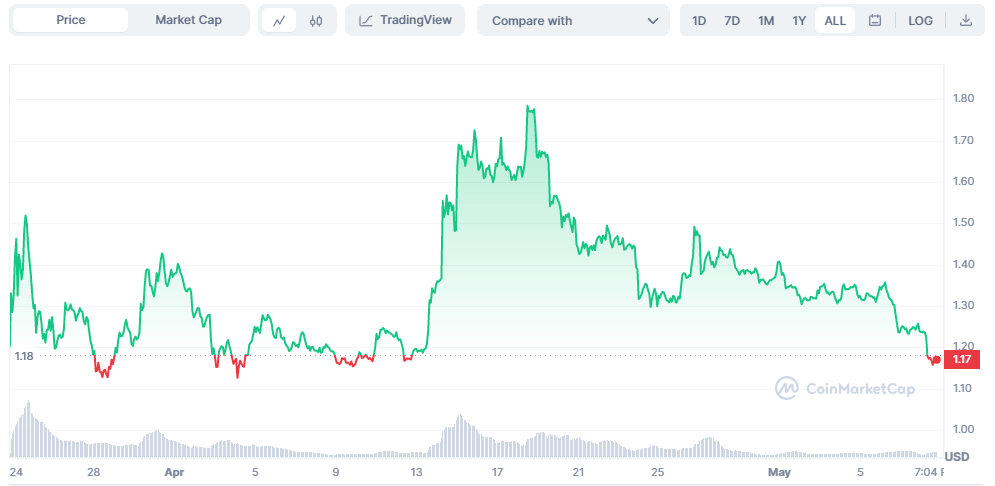The width and height of the screenshot is (995, 486).
Task: Set the time range to 1D
Action: click(699, 20)
